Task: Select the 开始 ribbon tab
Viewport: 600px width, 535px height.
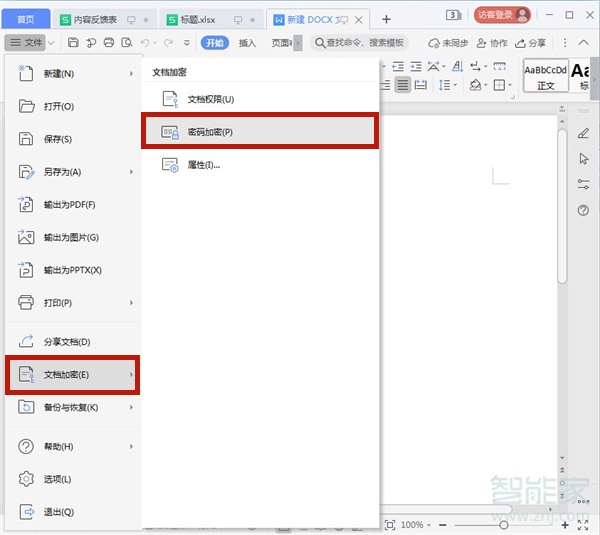Action: tap(215, 42)
